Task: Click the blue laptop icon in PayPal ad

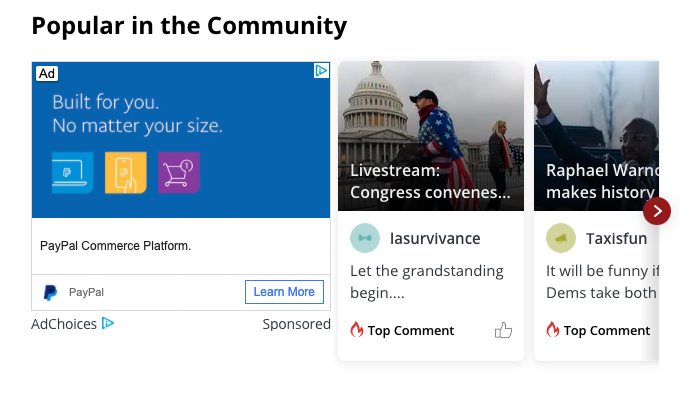Action: tap(72, 173)
